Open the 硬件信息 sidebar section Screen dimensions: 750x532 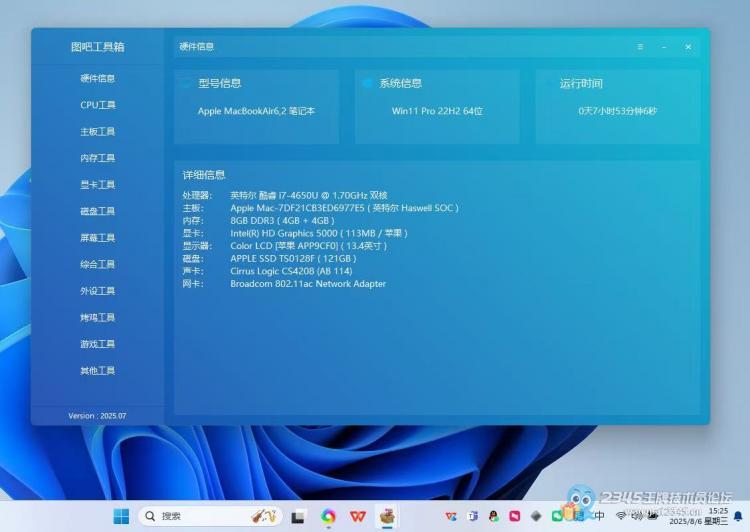coord(98,78)
